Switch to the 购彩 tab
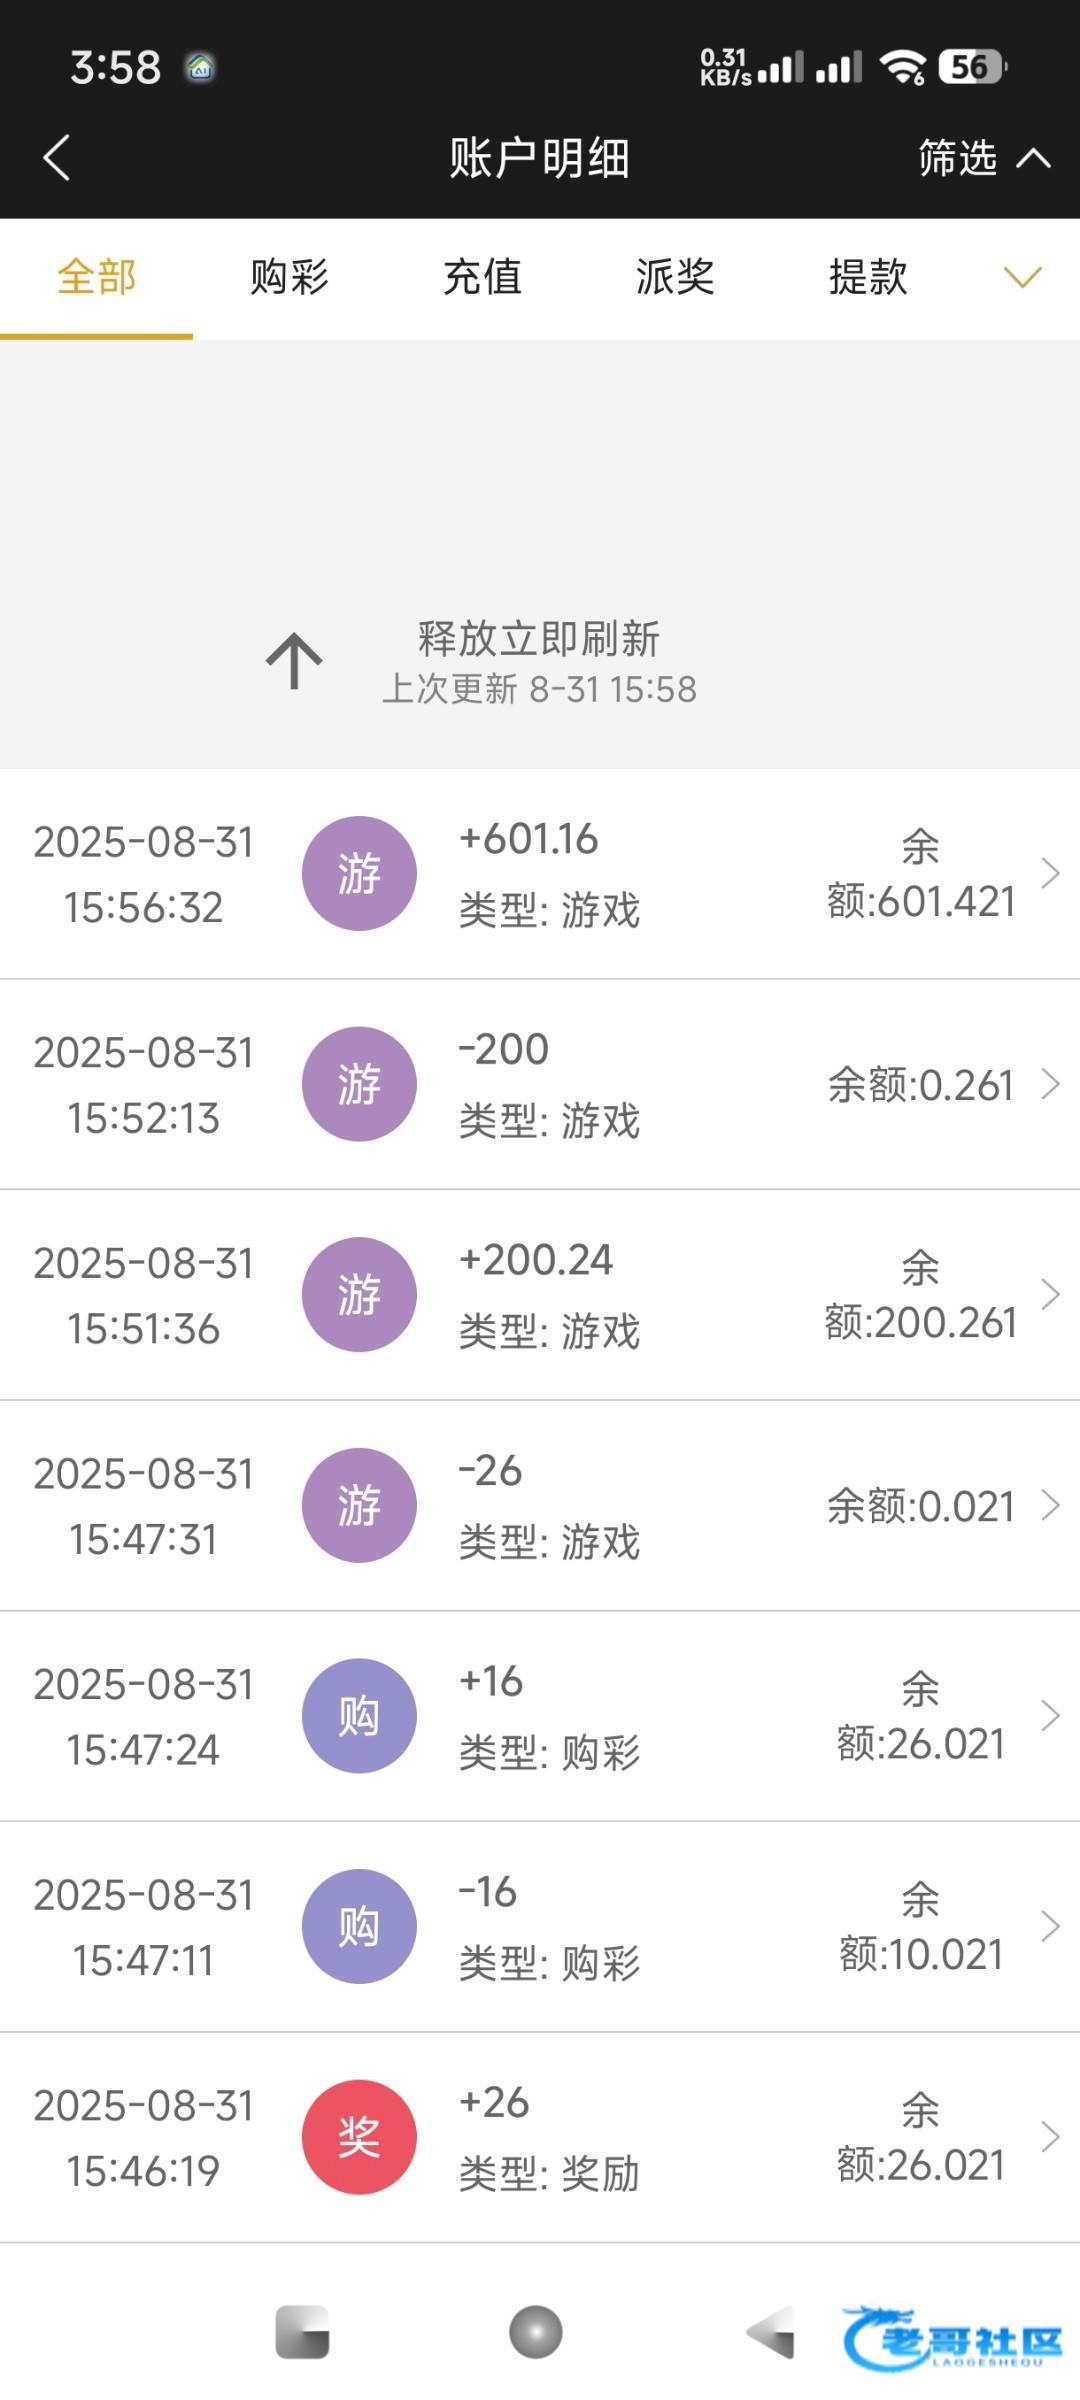This screenshot has width=1080, height=2400. click(x=289, y=277)
